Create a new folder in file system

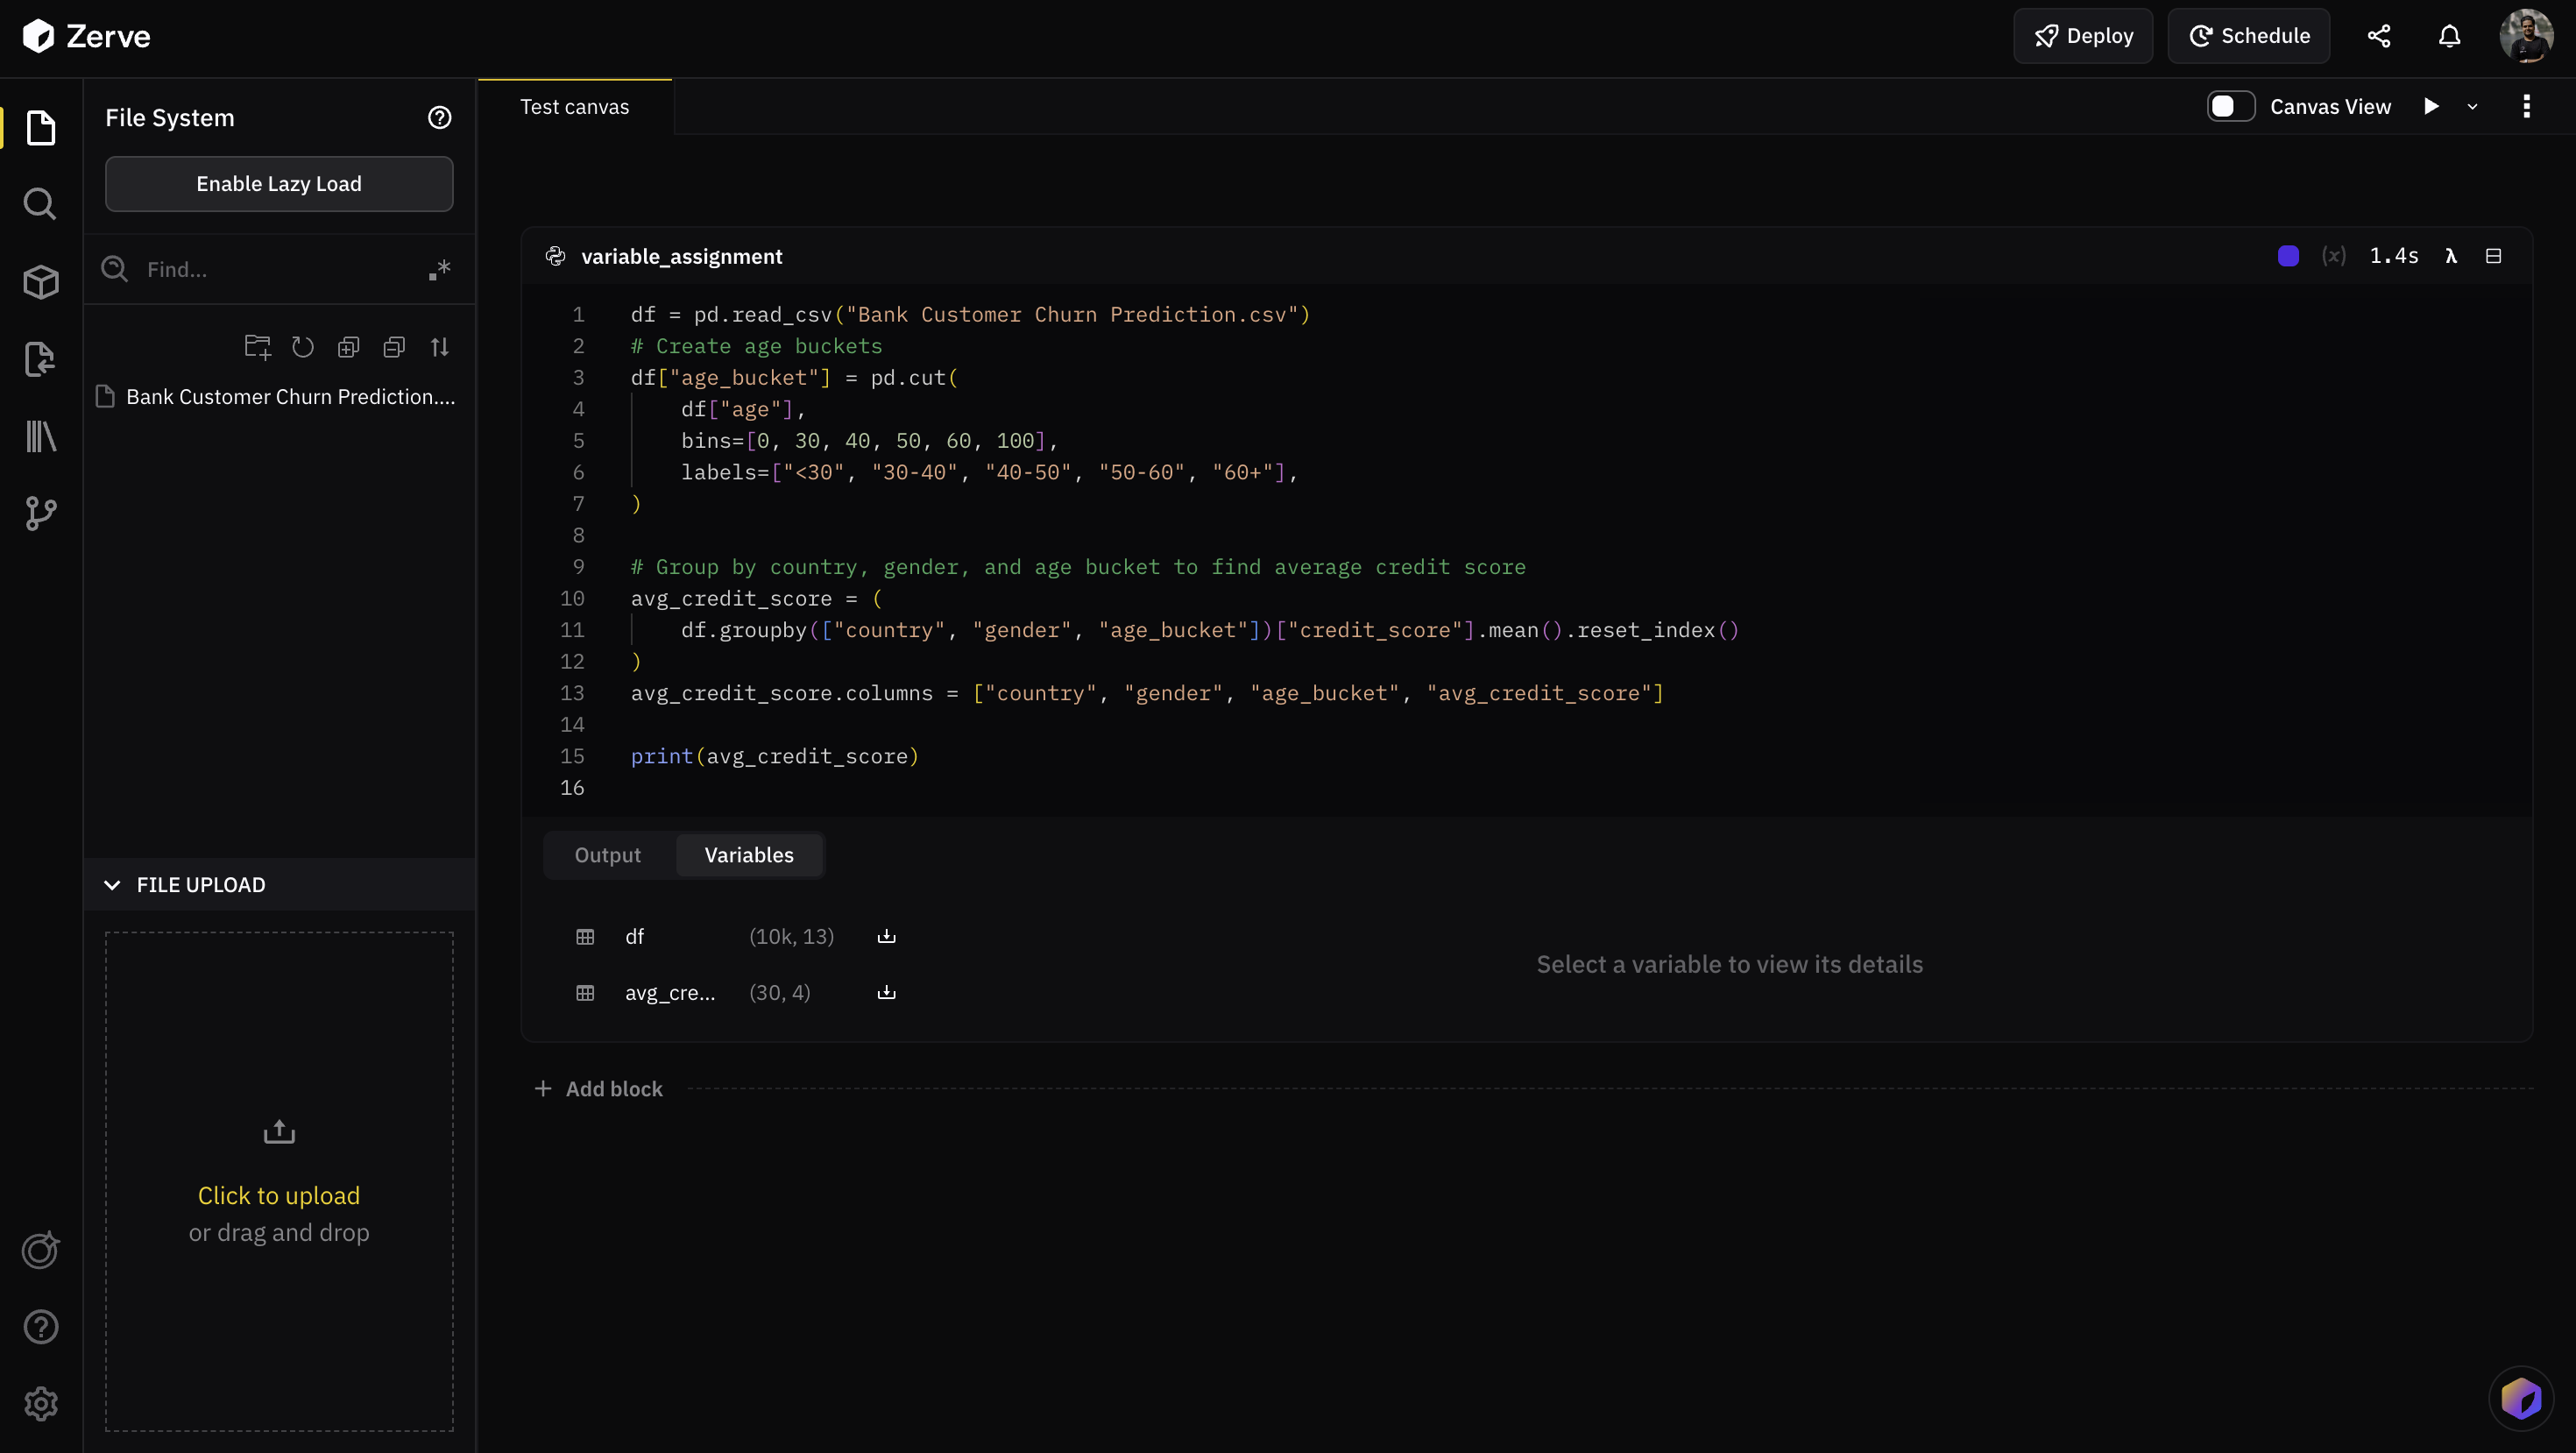(x=257, y=347)
